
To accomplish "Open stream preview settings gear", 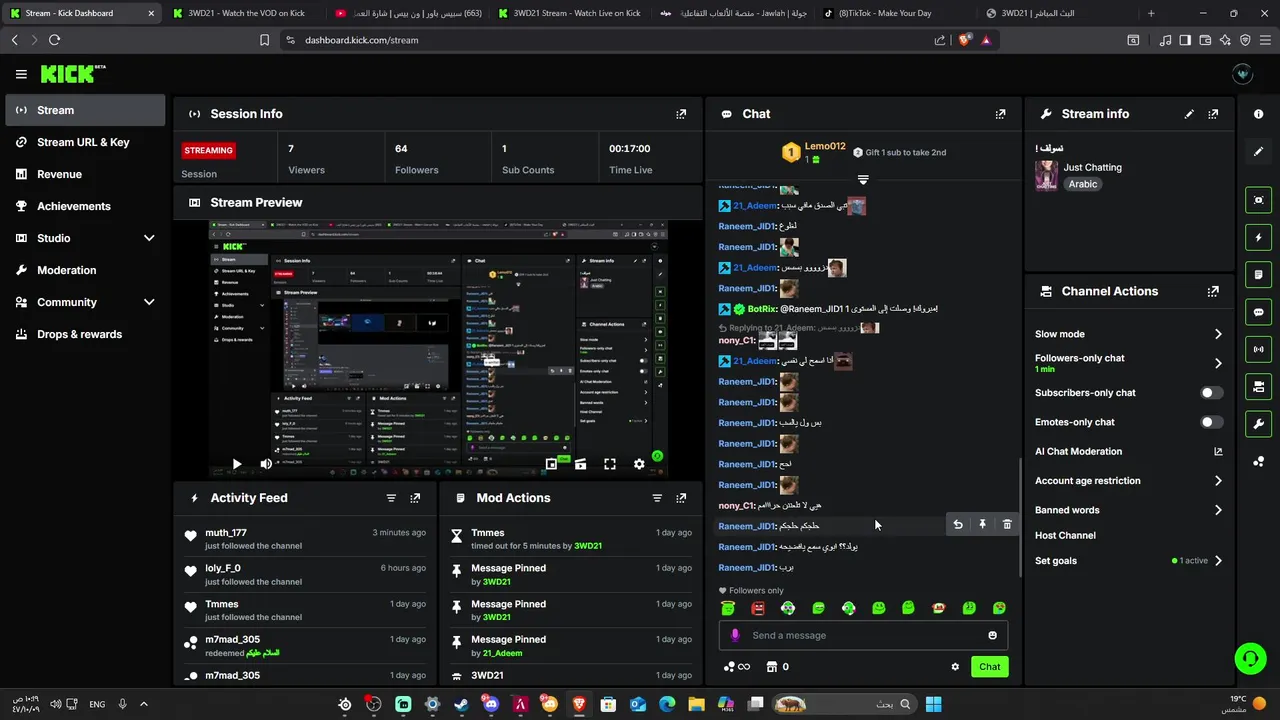I will (x=639, y=464).
